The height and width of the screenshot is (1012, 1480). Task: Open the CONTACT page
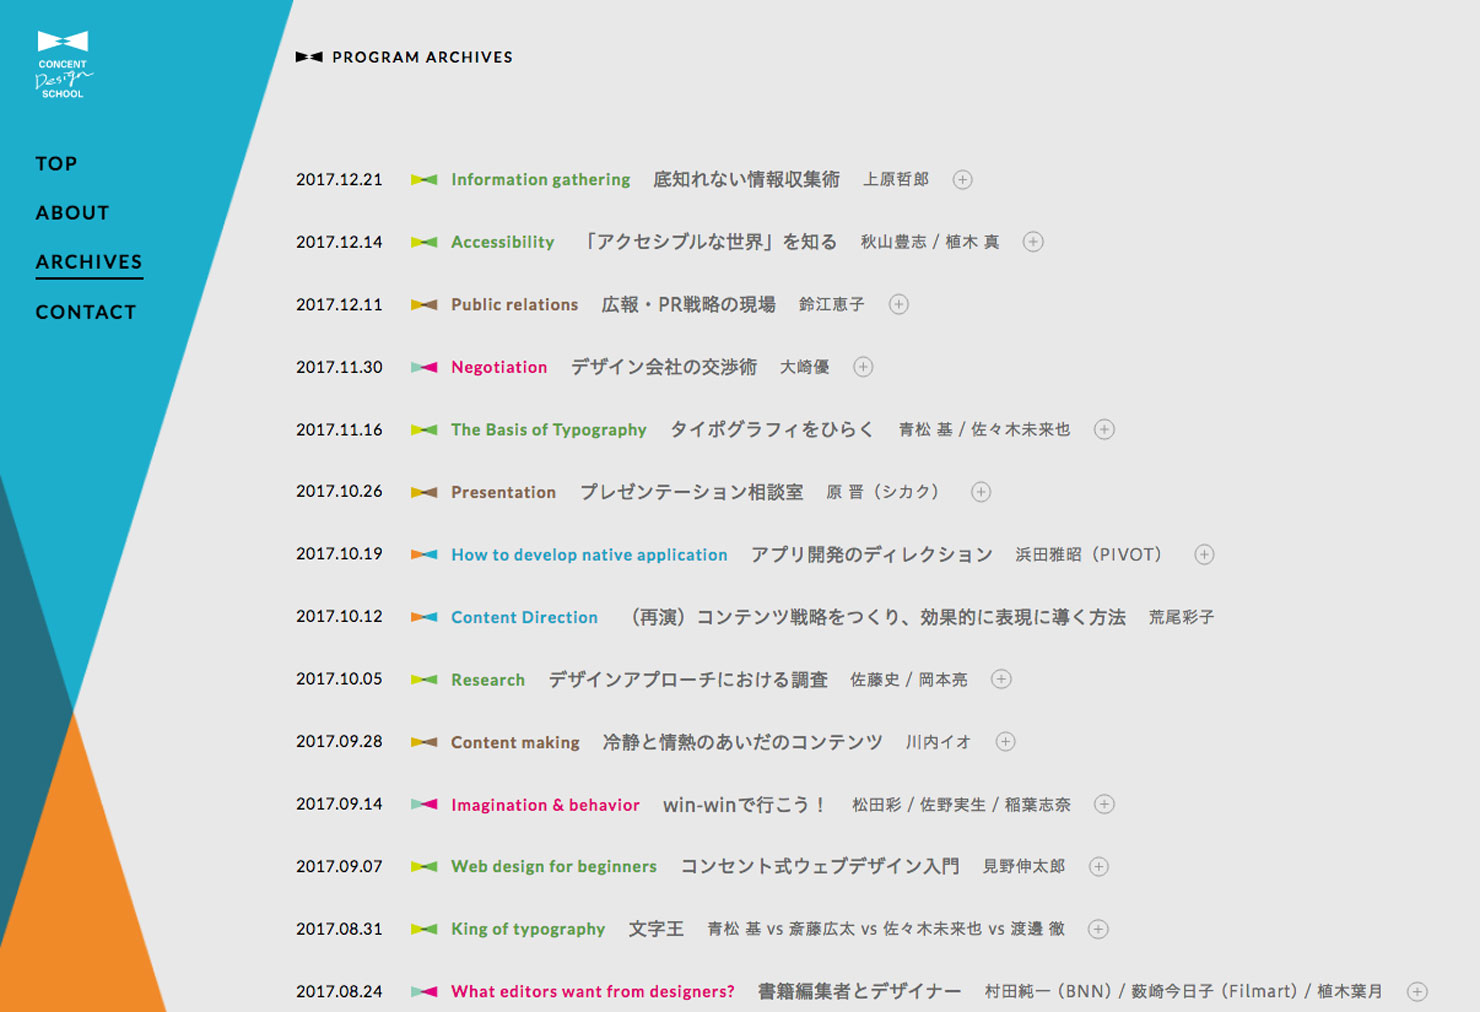pos(86,312)
